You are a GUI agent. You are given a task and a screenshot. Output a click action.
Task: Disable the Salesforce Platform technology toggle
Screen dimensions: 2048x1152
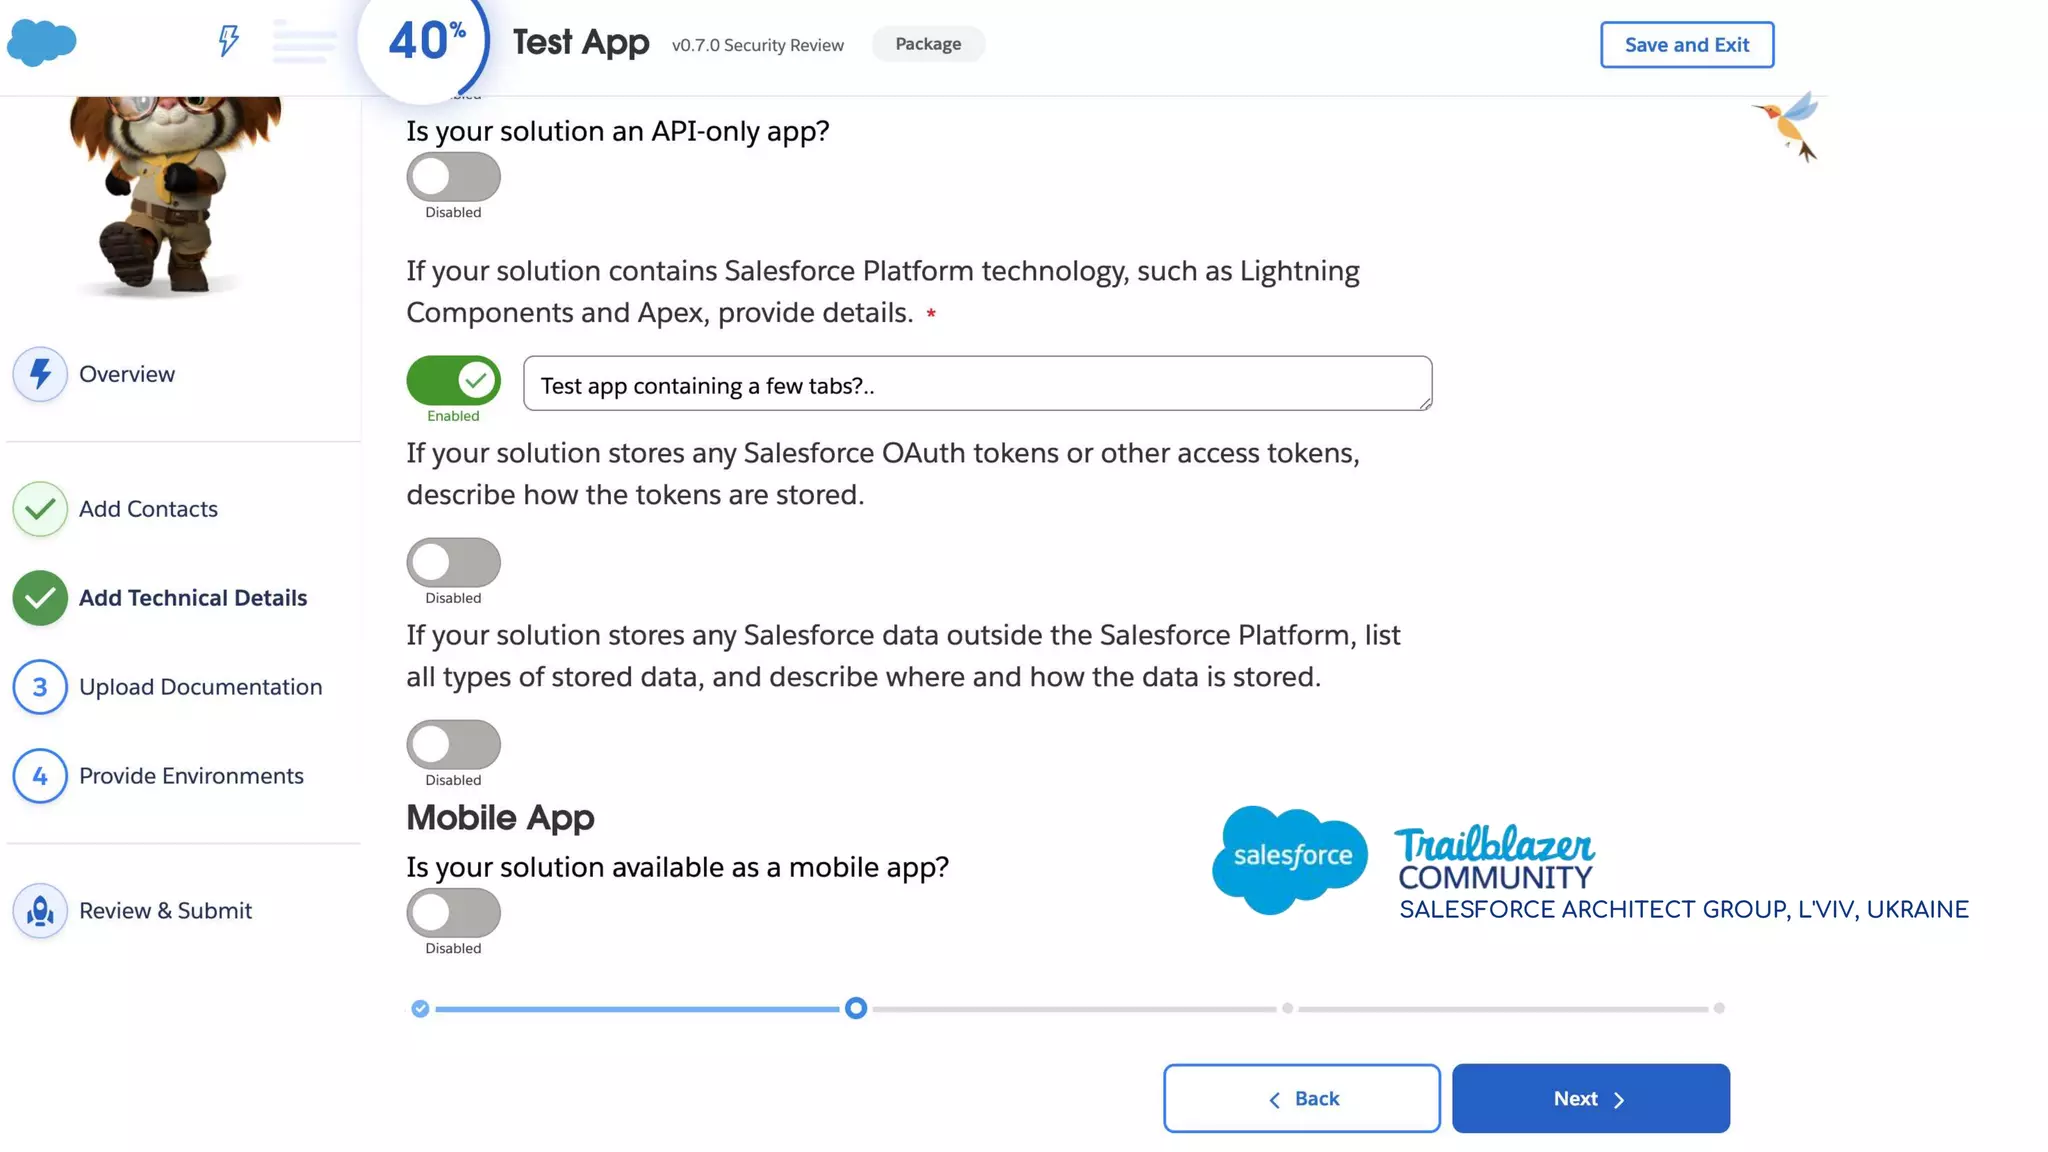click(453, 380)
